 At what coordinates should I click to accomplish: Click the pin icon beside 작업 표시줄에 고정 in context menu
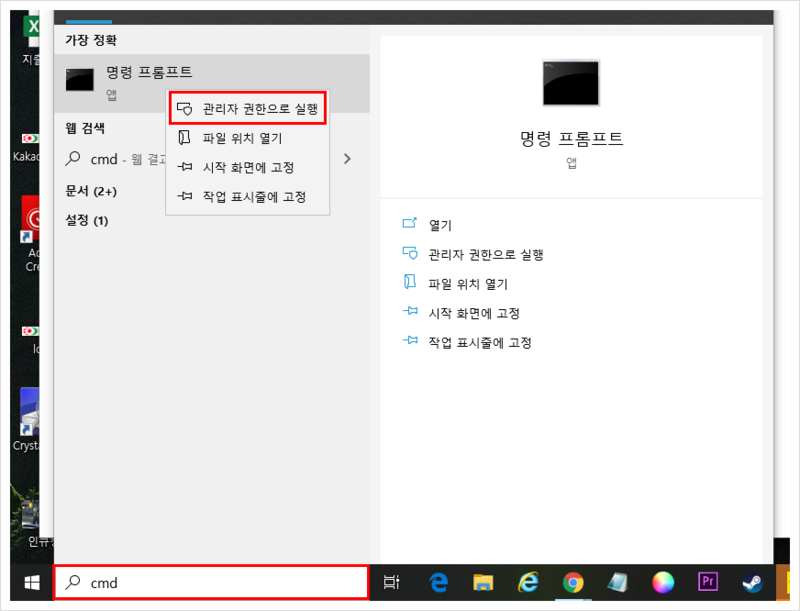click(x=184, y=196)
